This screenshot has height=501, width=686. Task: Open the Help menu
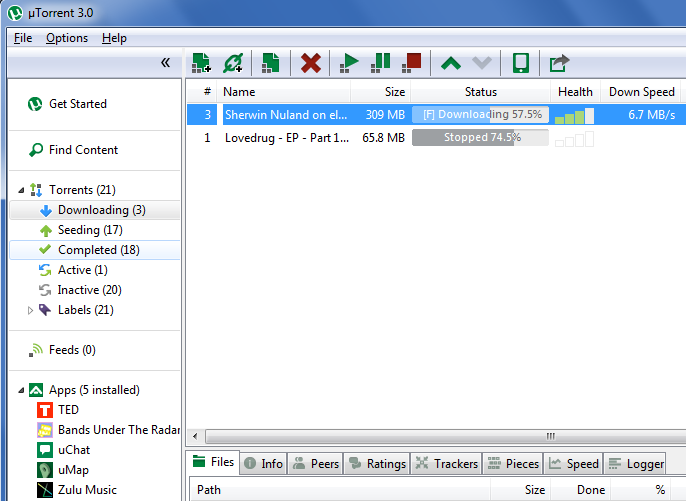click(x=114, y=38)
